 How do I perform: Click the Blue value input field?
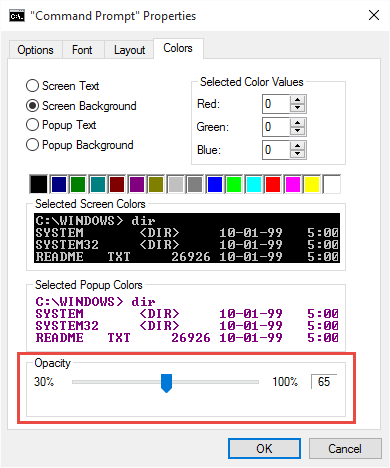coord(276,150)
